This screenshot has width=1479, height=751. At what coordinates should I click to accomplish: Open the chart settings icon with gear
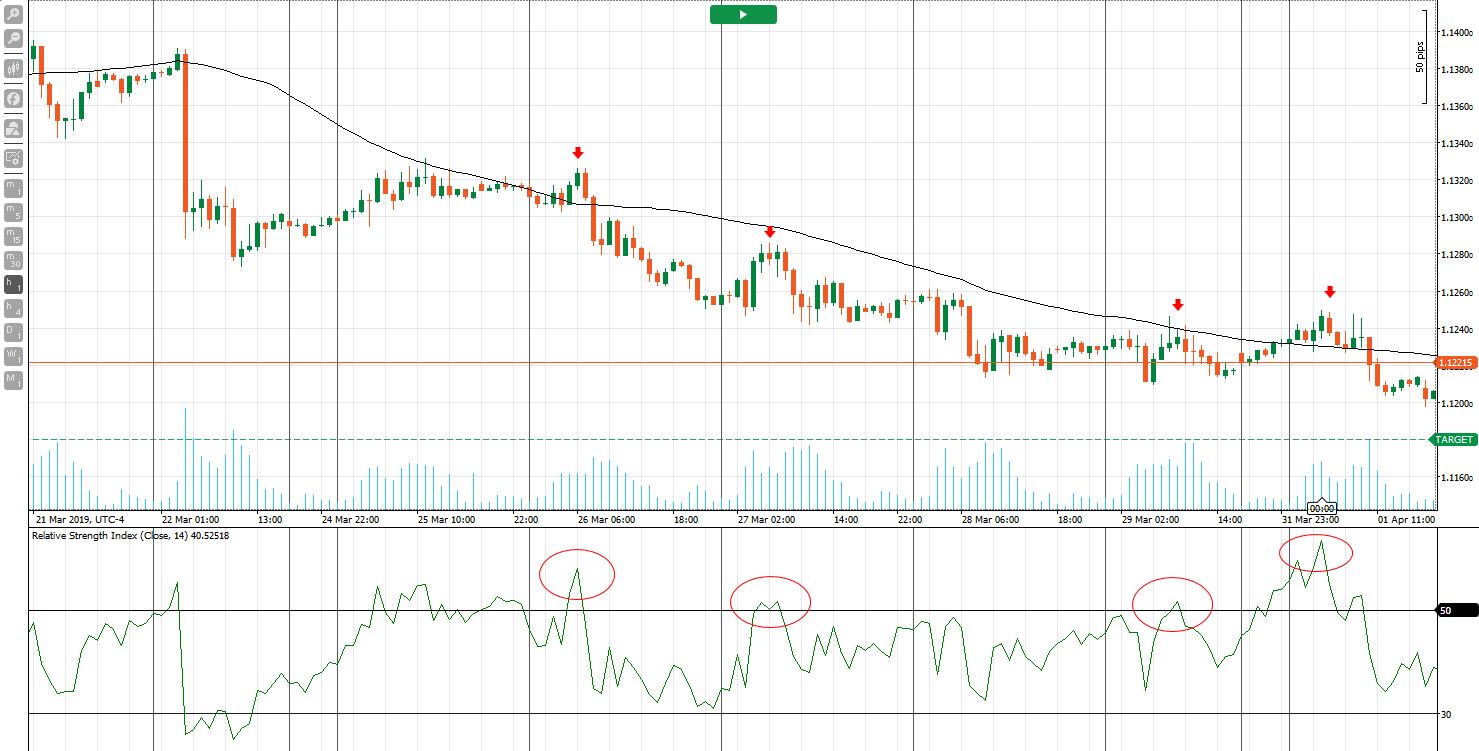point(14,157)
